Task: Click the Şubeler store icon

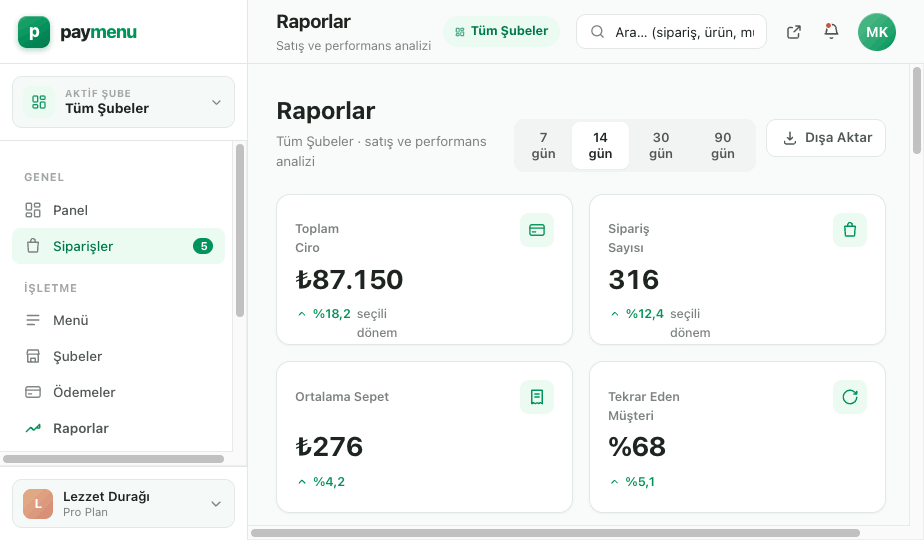Action: coord(33,356)
